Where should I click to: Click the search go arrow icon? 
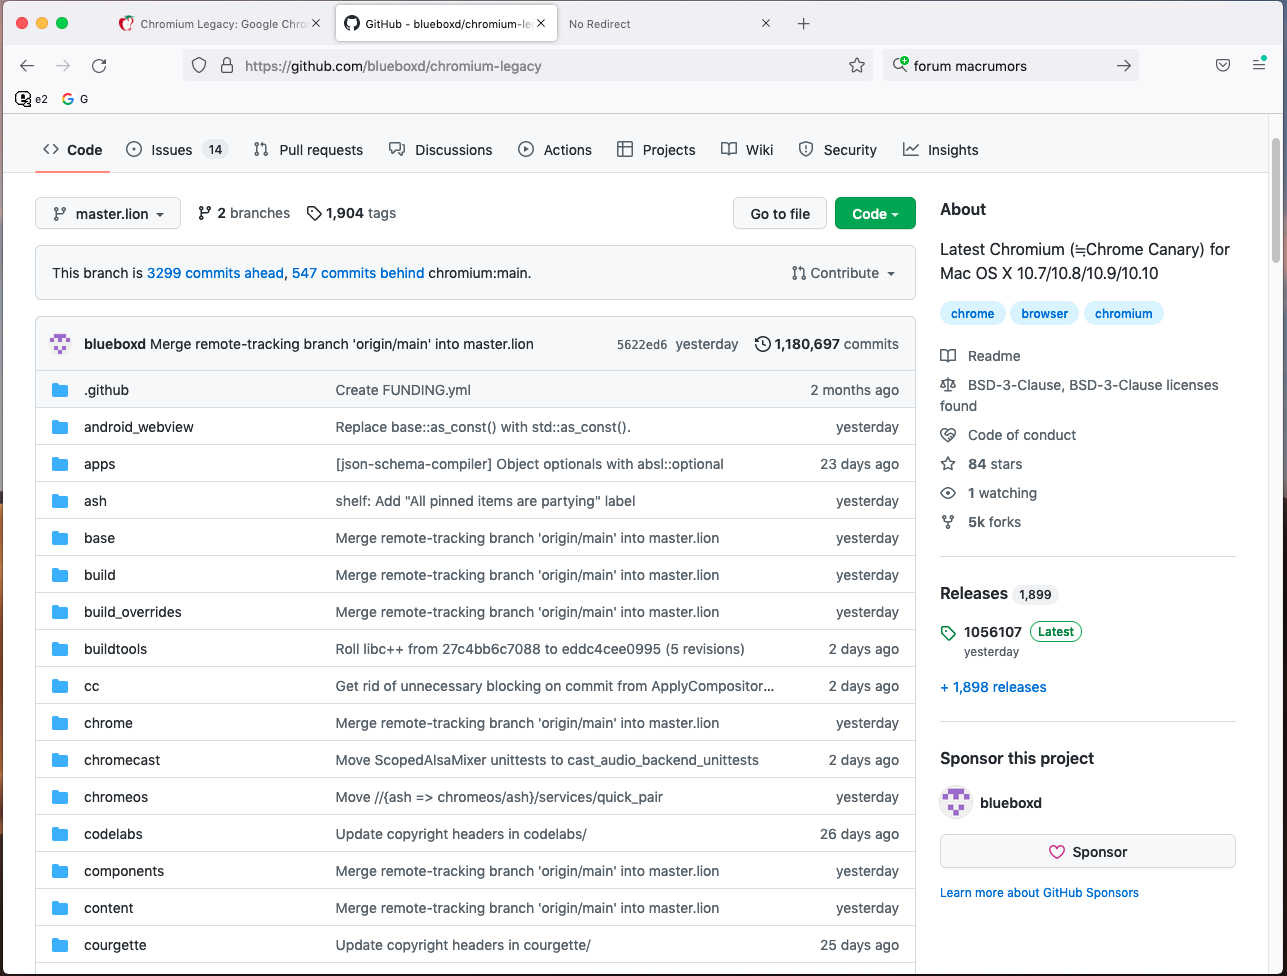1124,66
